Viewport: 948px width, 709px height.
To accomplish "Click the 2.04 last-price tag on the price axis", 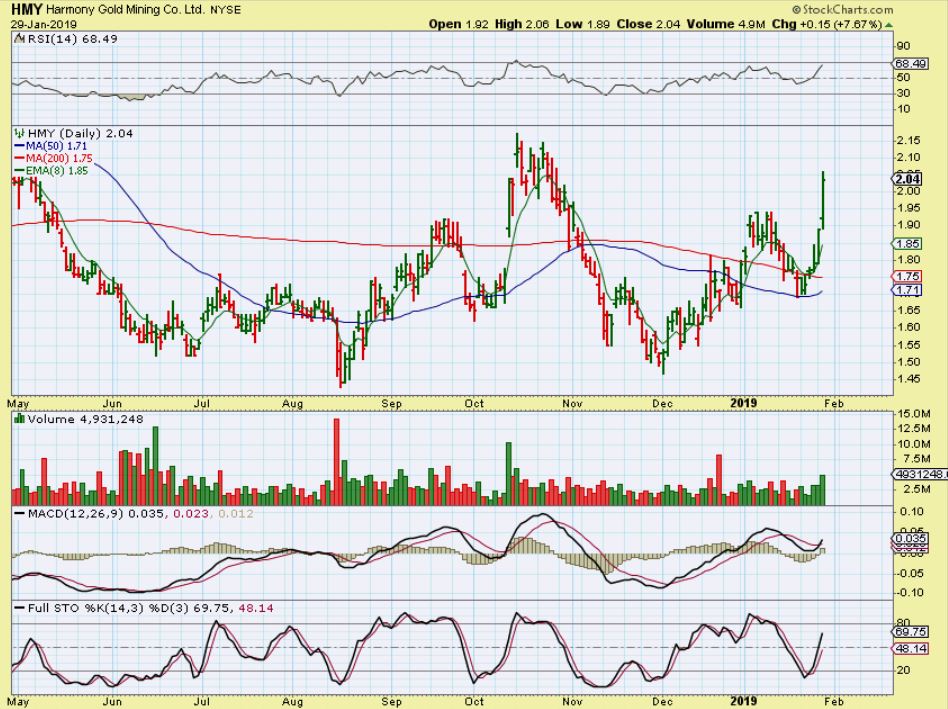I will [907, 179].
